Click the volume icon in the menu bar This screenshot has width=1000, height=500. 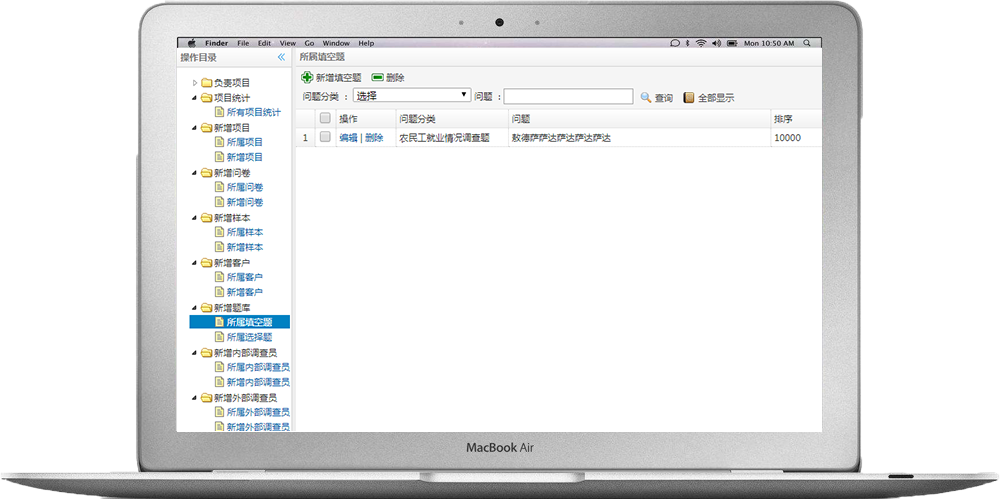point(716,43)
